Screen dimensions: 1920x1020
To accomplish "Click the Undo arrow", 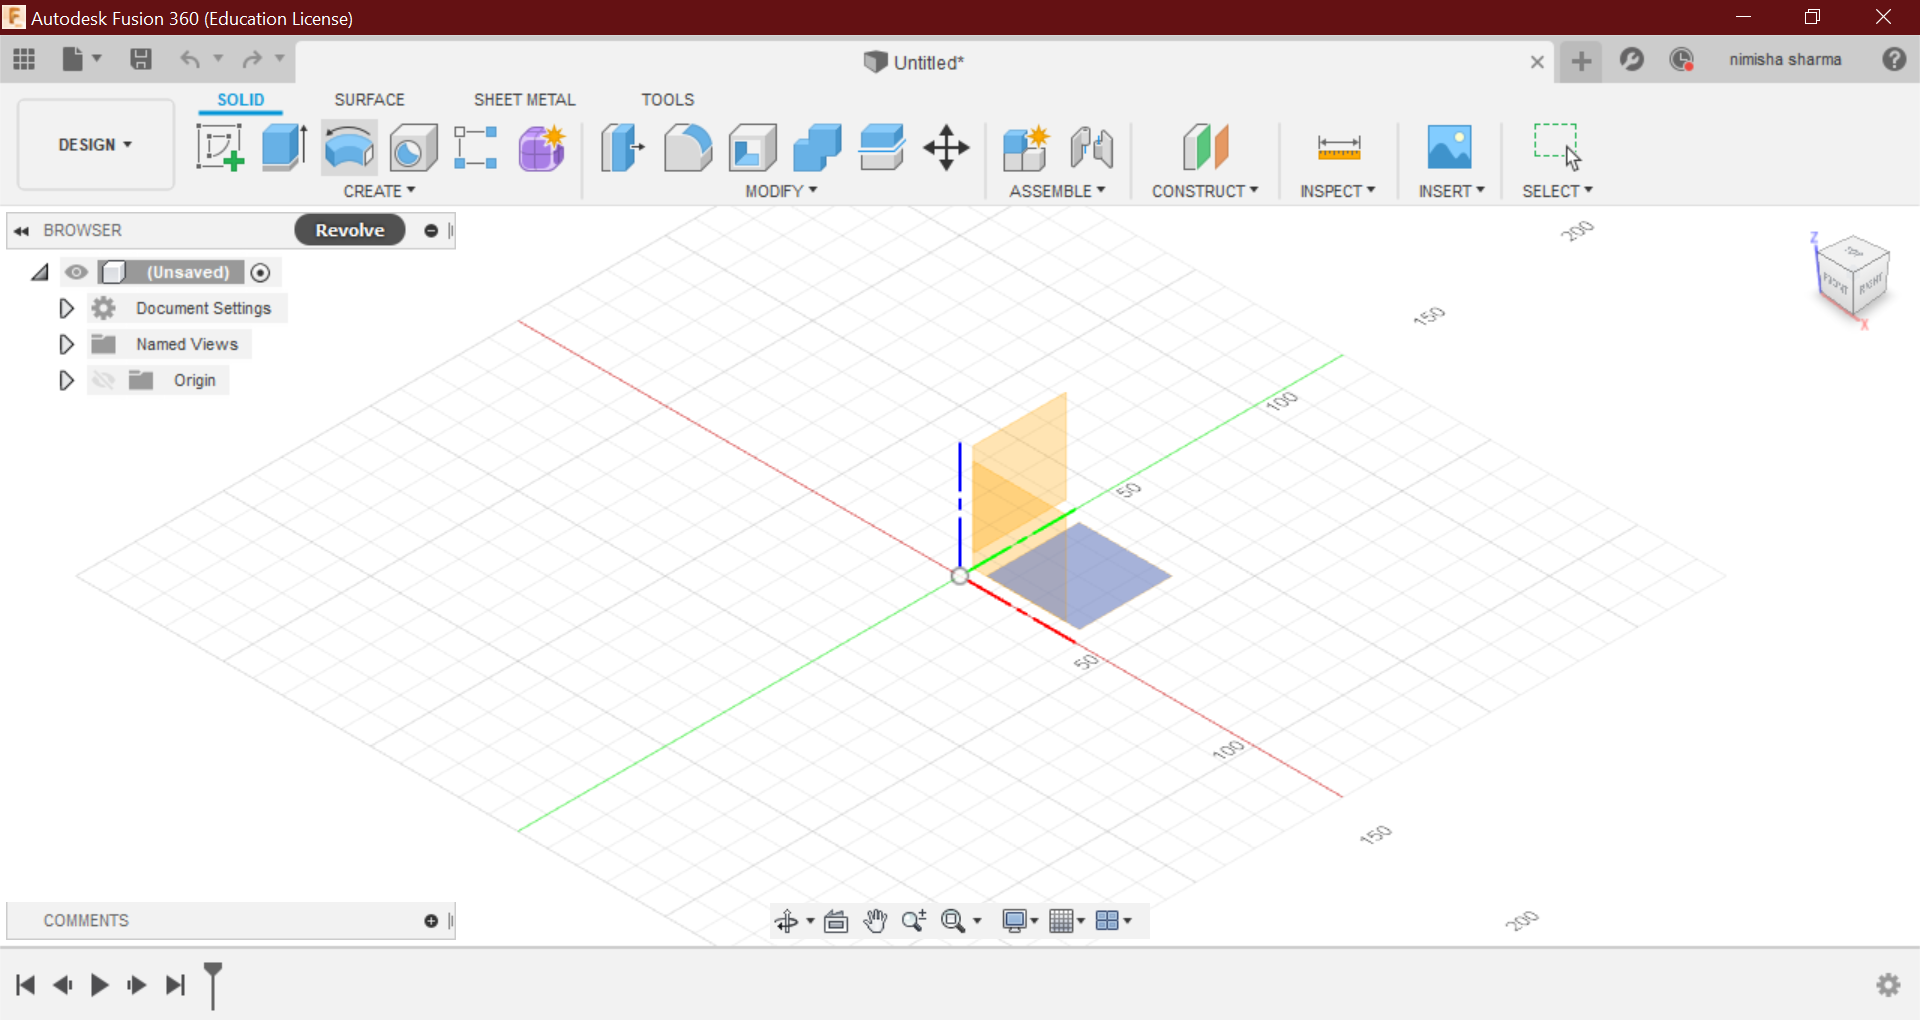I will 190,60.
